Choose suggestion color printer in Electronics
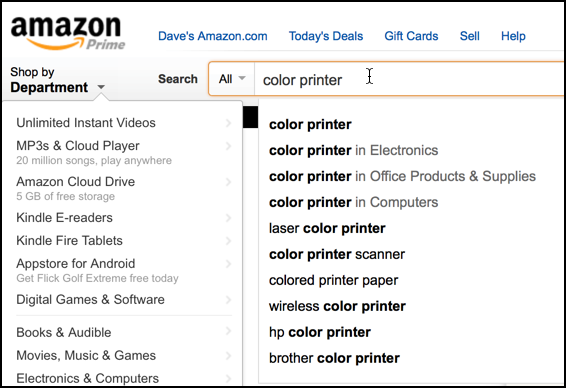 pyautogui.click(x=353, y=151)
